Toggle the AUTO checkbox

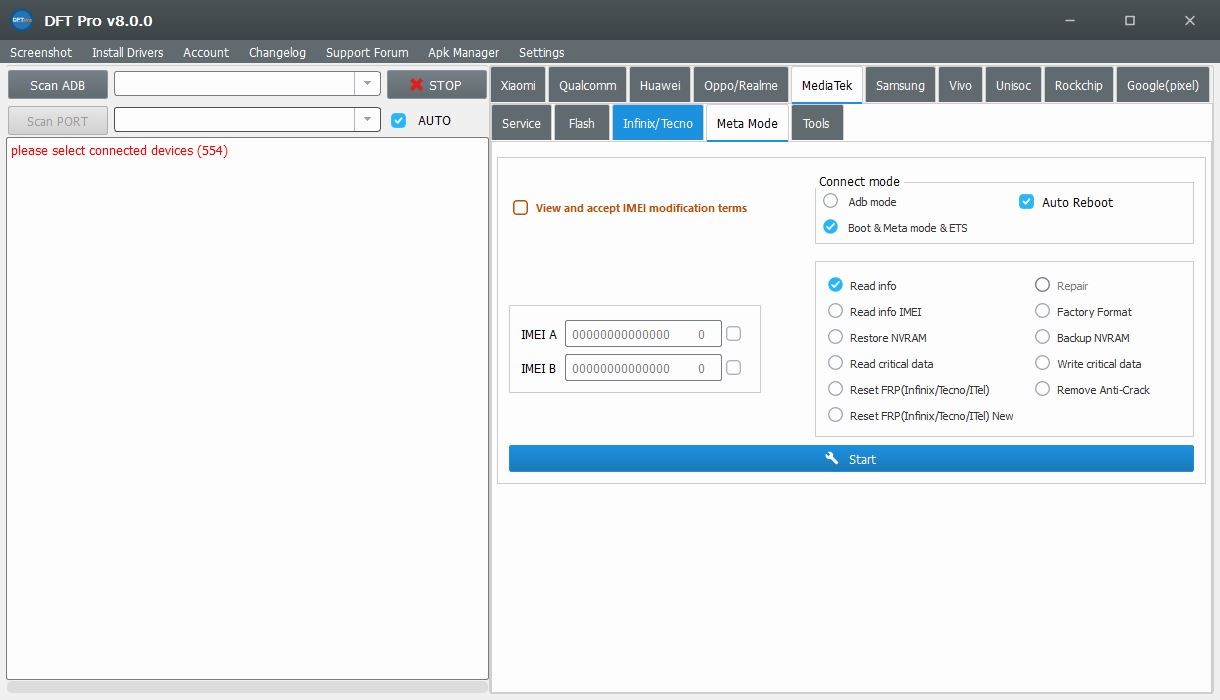tap(399, 120)
